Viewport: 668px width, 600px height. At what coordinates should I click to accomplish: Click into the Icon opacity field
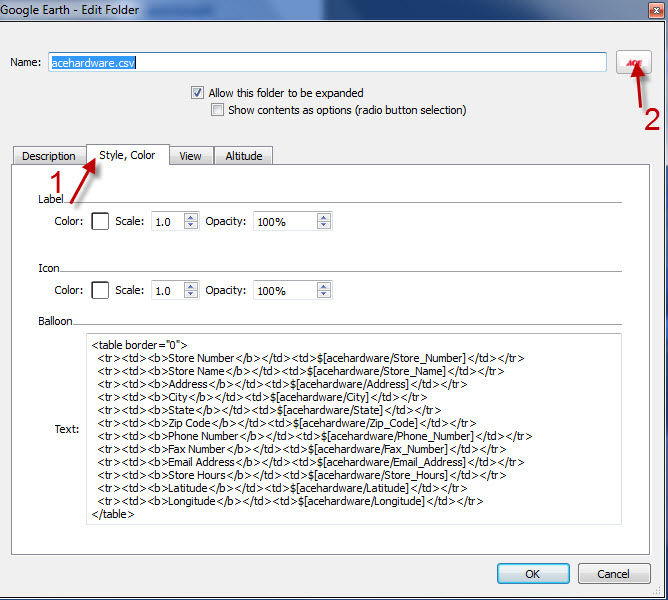tap(285, 291)
